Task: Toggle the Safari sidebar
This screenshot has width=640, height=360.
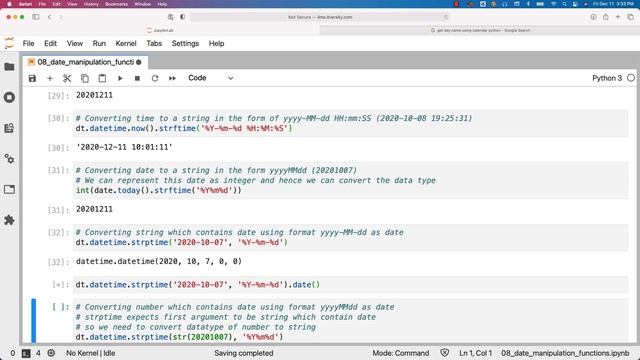Action: coord(36,17)
